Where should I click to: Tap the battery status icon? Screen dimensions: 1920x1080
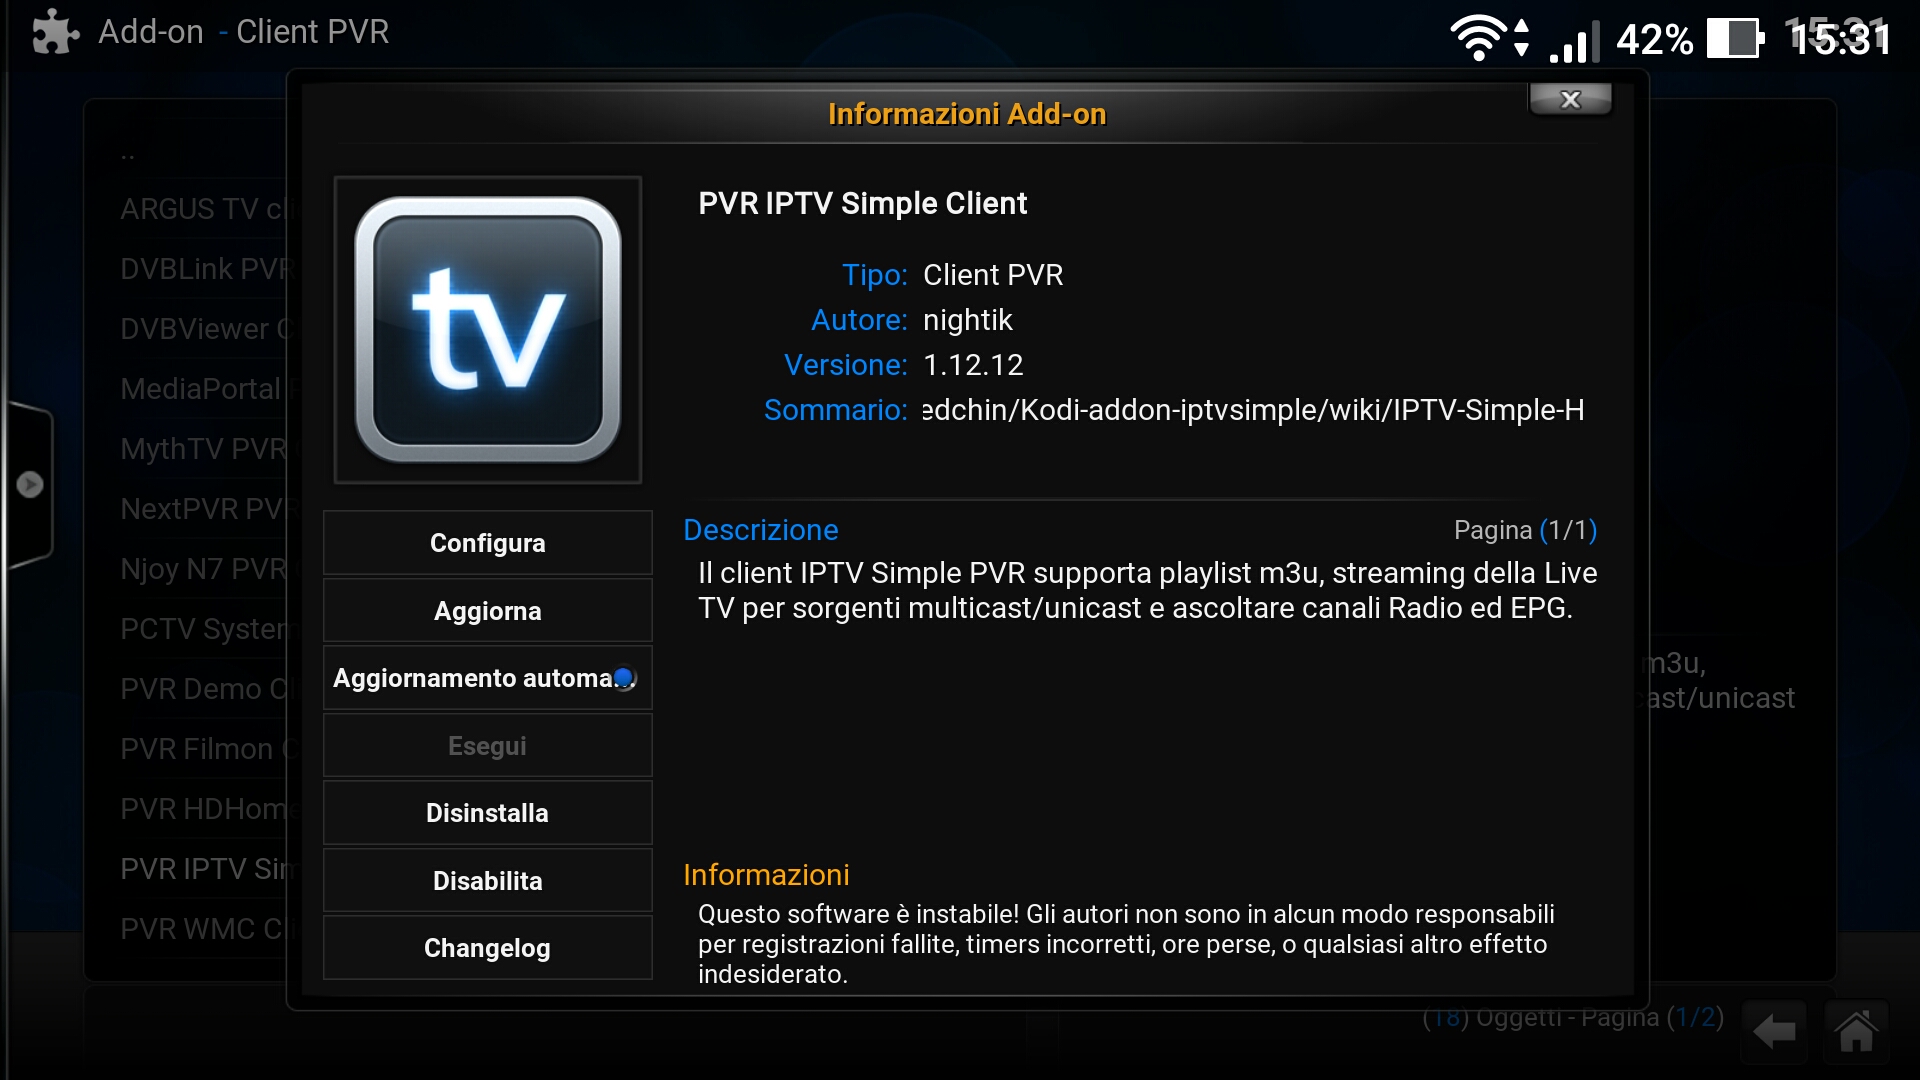click(x=1735, y=39)
